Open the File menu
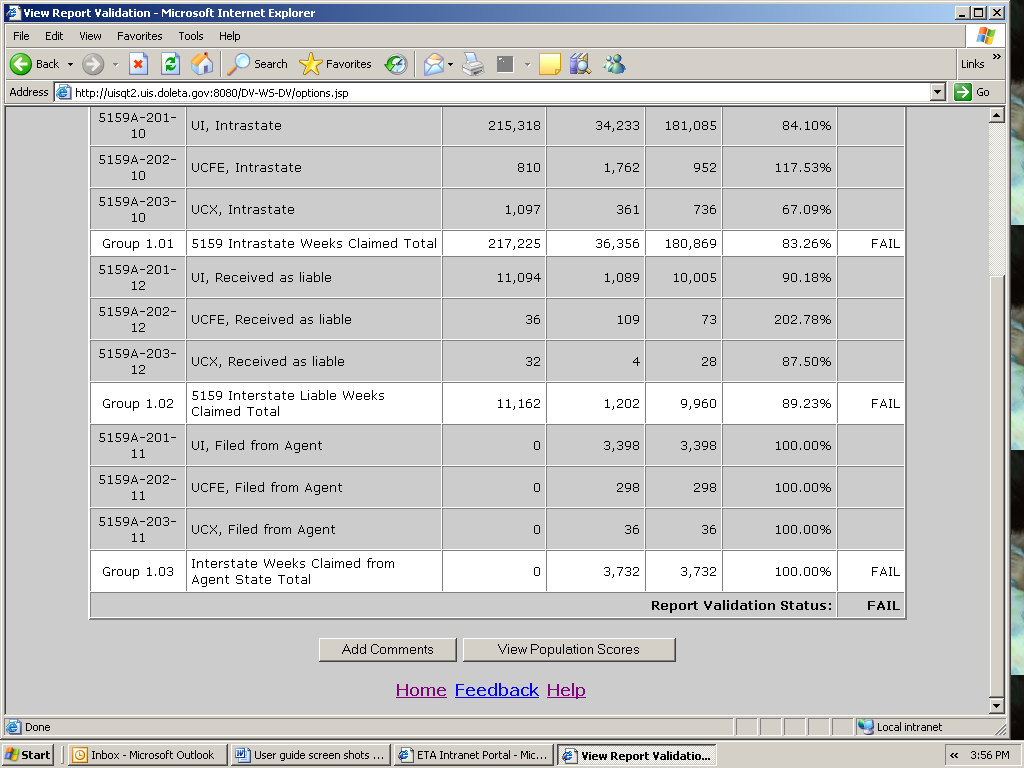The height and width of the screenshot is (768, 1024). [21, 36]
